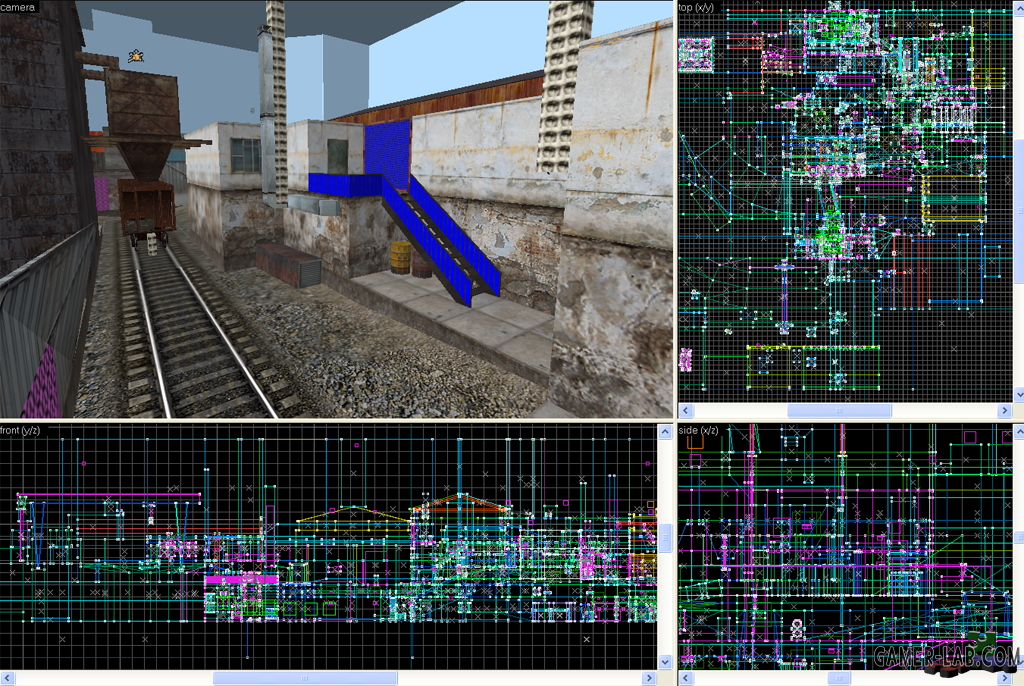Click right scroll arrow of top view

(1005, 410)
